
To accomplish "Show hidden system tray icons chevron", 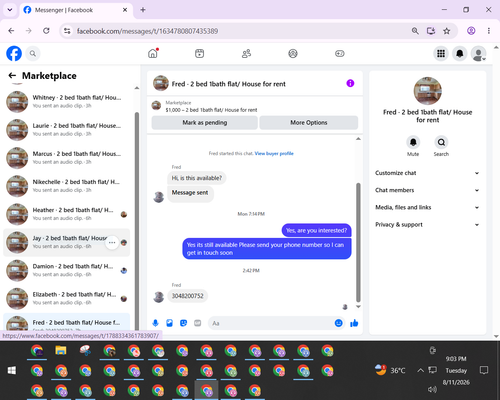I will tap(420, 370).
